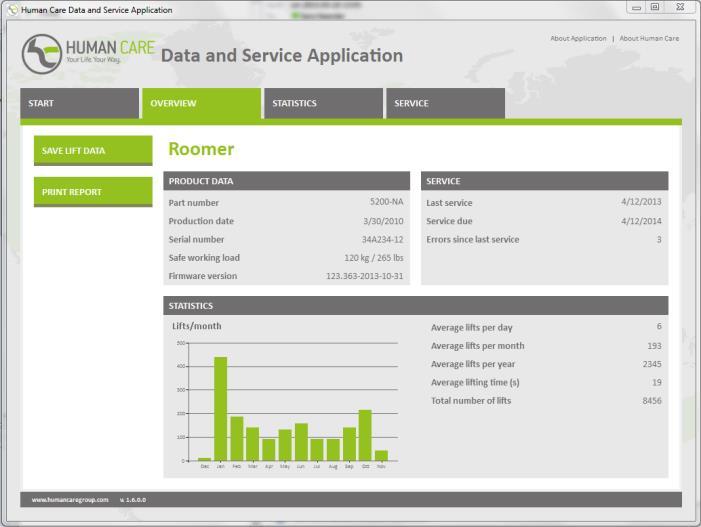Open the STATISTICS tab

(324, 103)
